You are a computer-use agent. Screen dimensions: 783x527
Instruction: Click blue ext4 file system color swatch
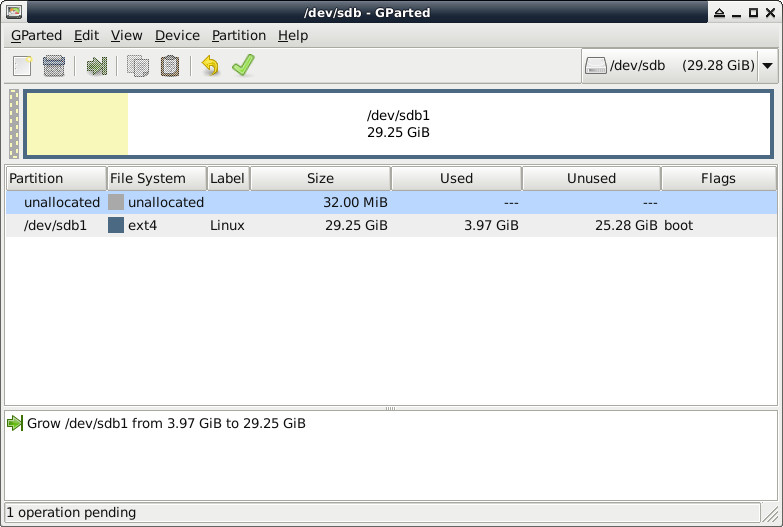point(116,225)
